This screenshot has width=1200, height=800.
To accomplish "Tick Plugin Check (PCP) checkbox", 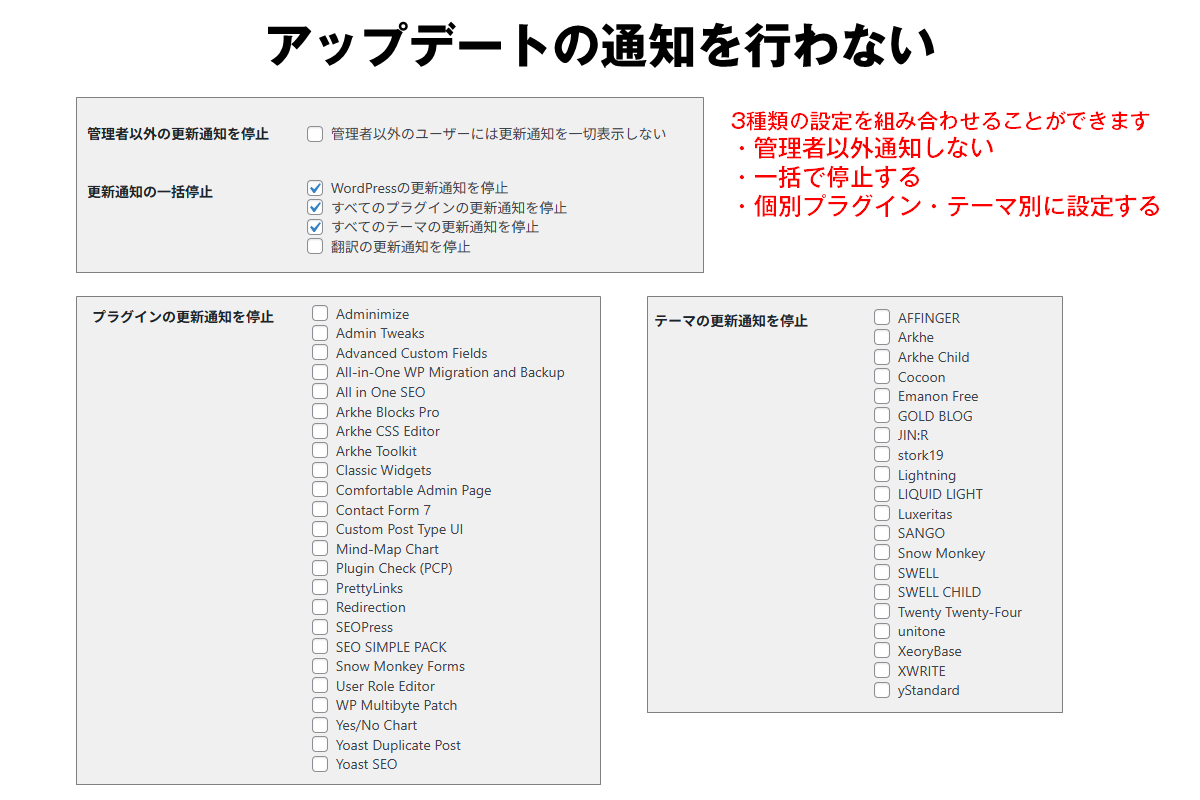I will tap(320, 568).
